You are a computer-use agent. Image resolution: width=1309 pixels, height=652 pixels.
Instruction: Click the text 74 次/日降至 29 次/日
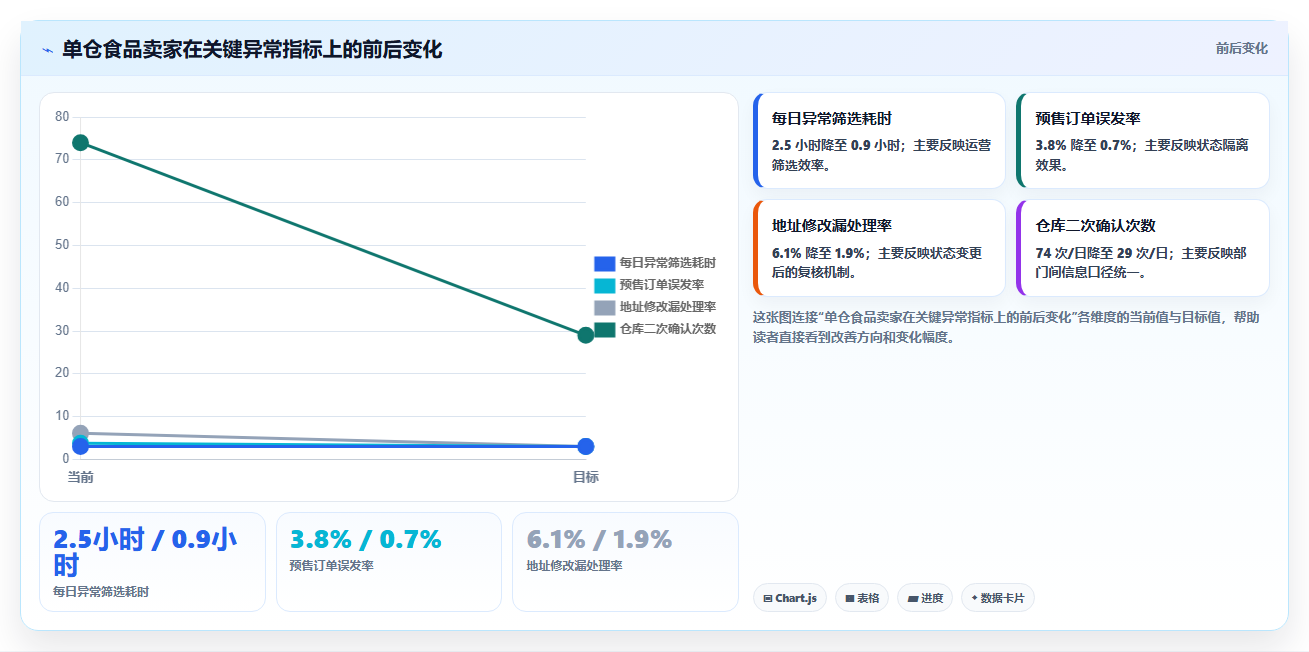(1103, 253)
